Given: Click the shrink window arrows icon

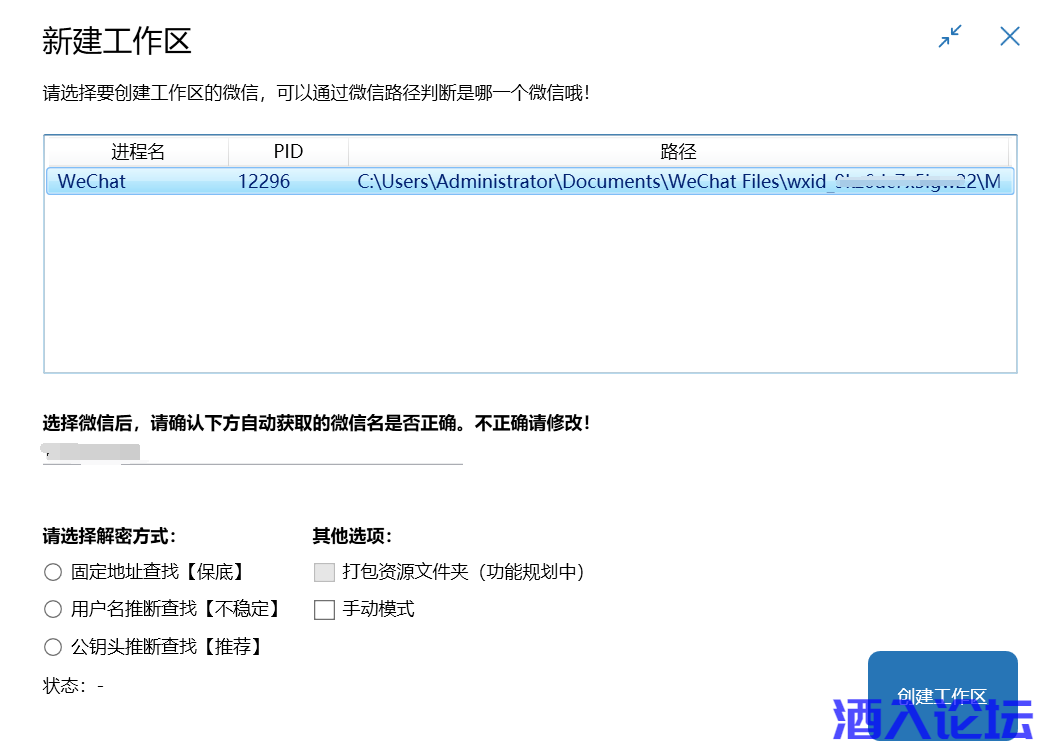Looking at the screenshot, I should pyautogui.click(x=950, y=37).
